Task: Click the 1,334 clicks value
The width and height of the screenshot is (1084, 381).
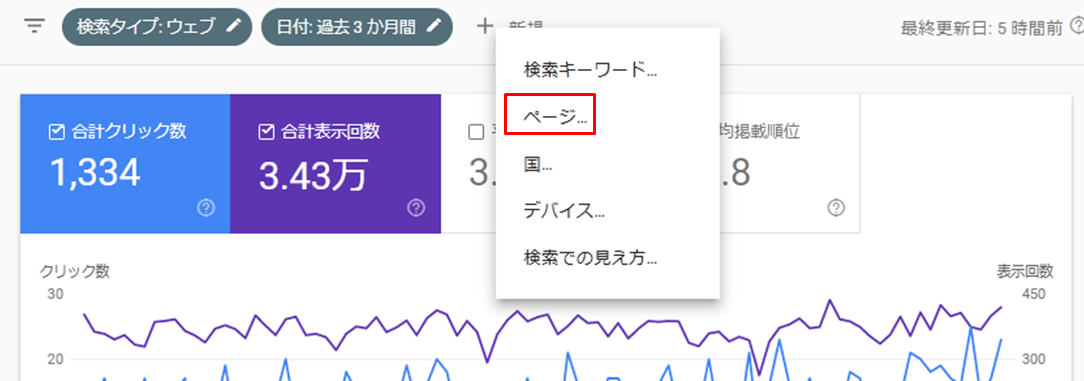Action: (x=96, y=171)
